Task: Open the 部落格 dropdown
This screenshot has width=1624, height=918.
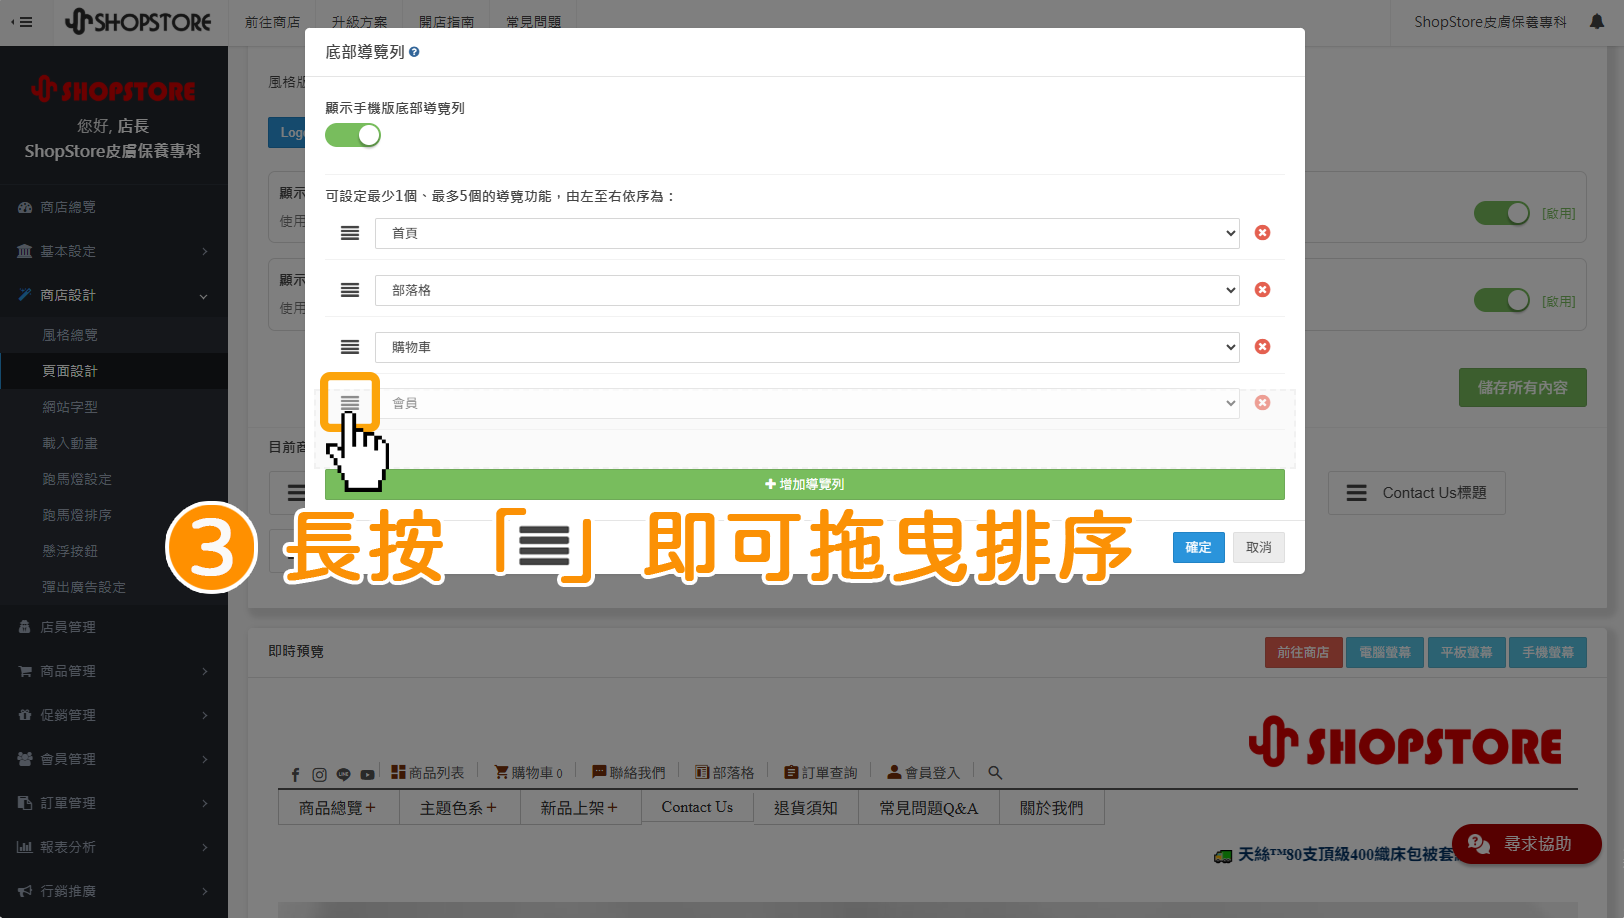Action: click(807, 290)
